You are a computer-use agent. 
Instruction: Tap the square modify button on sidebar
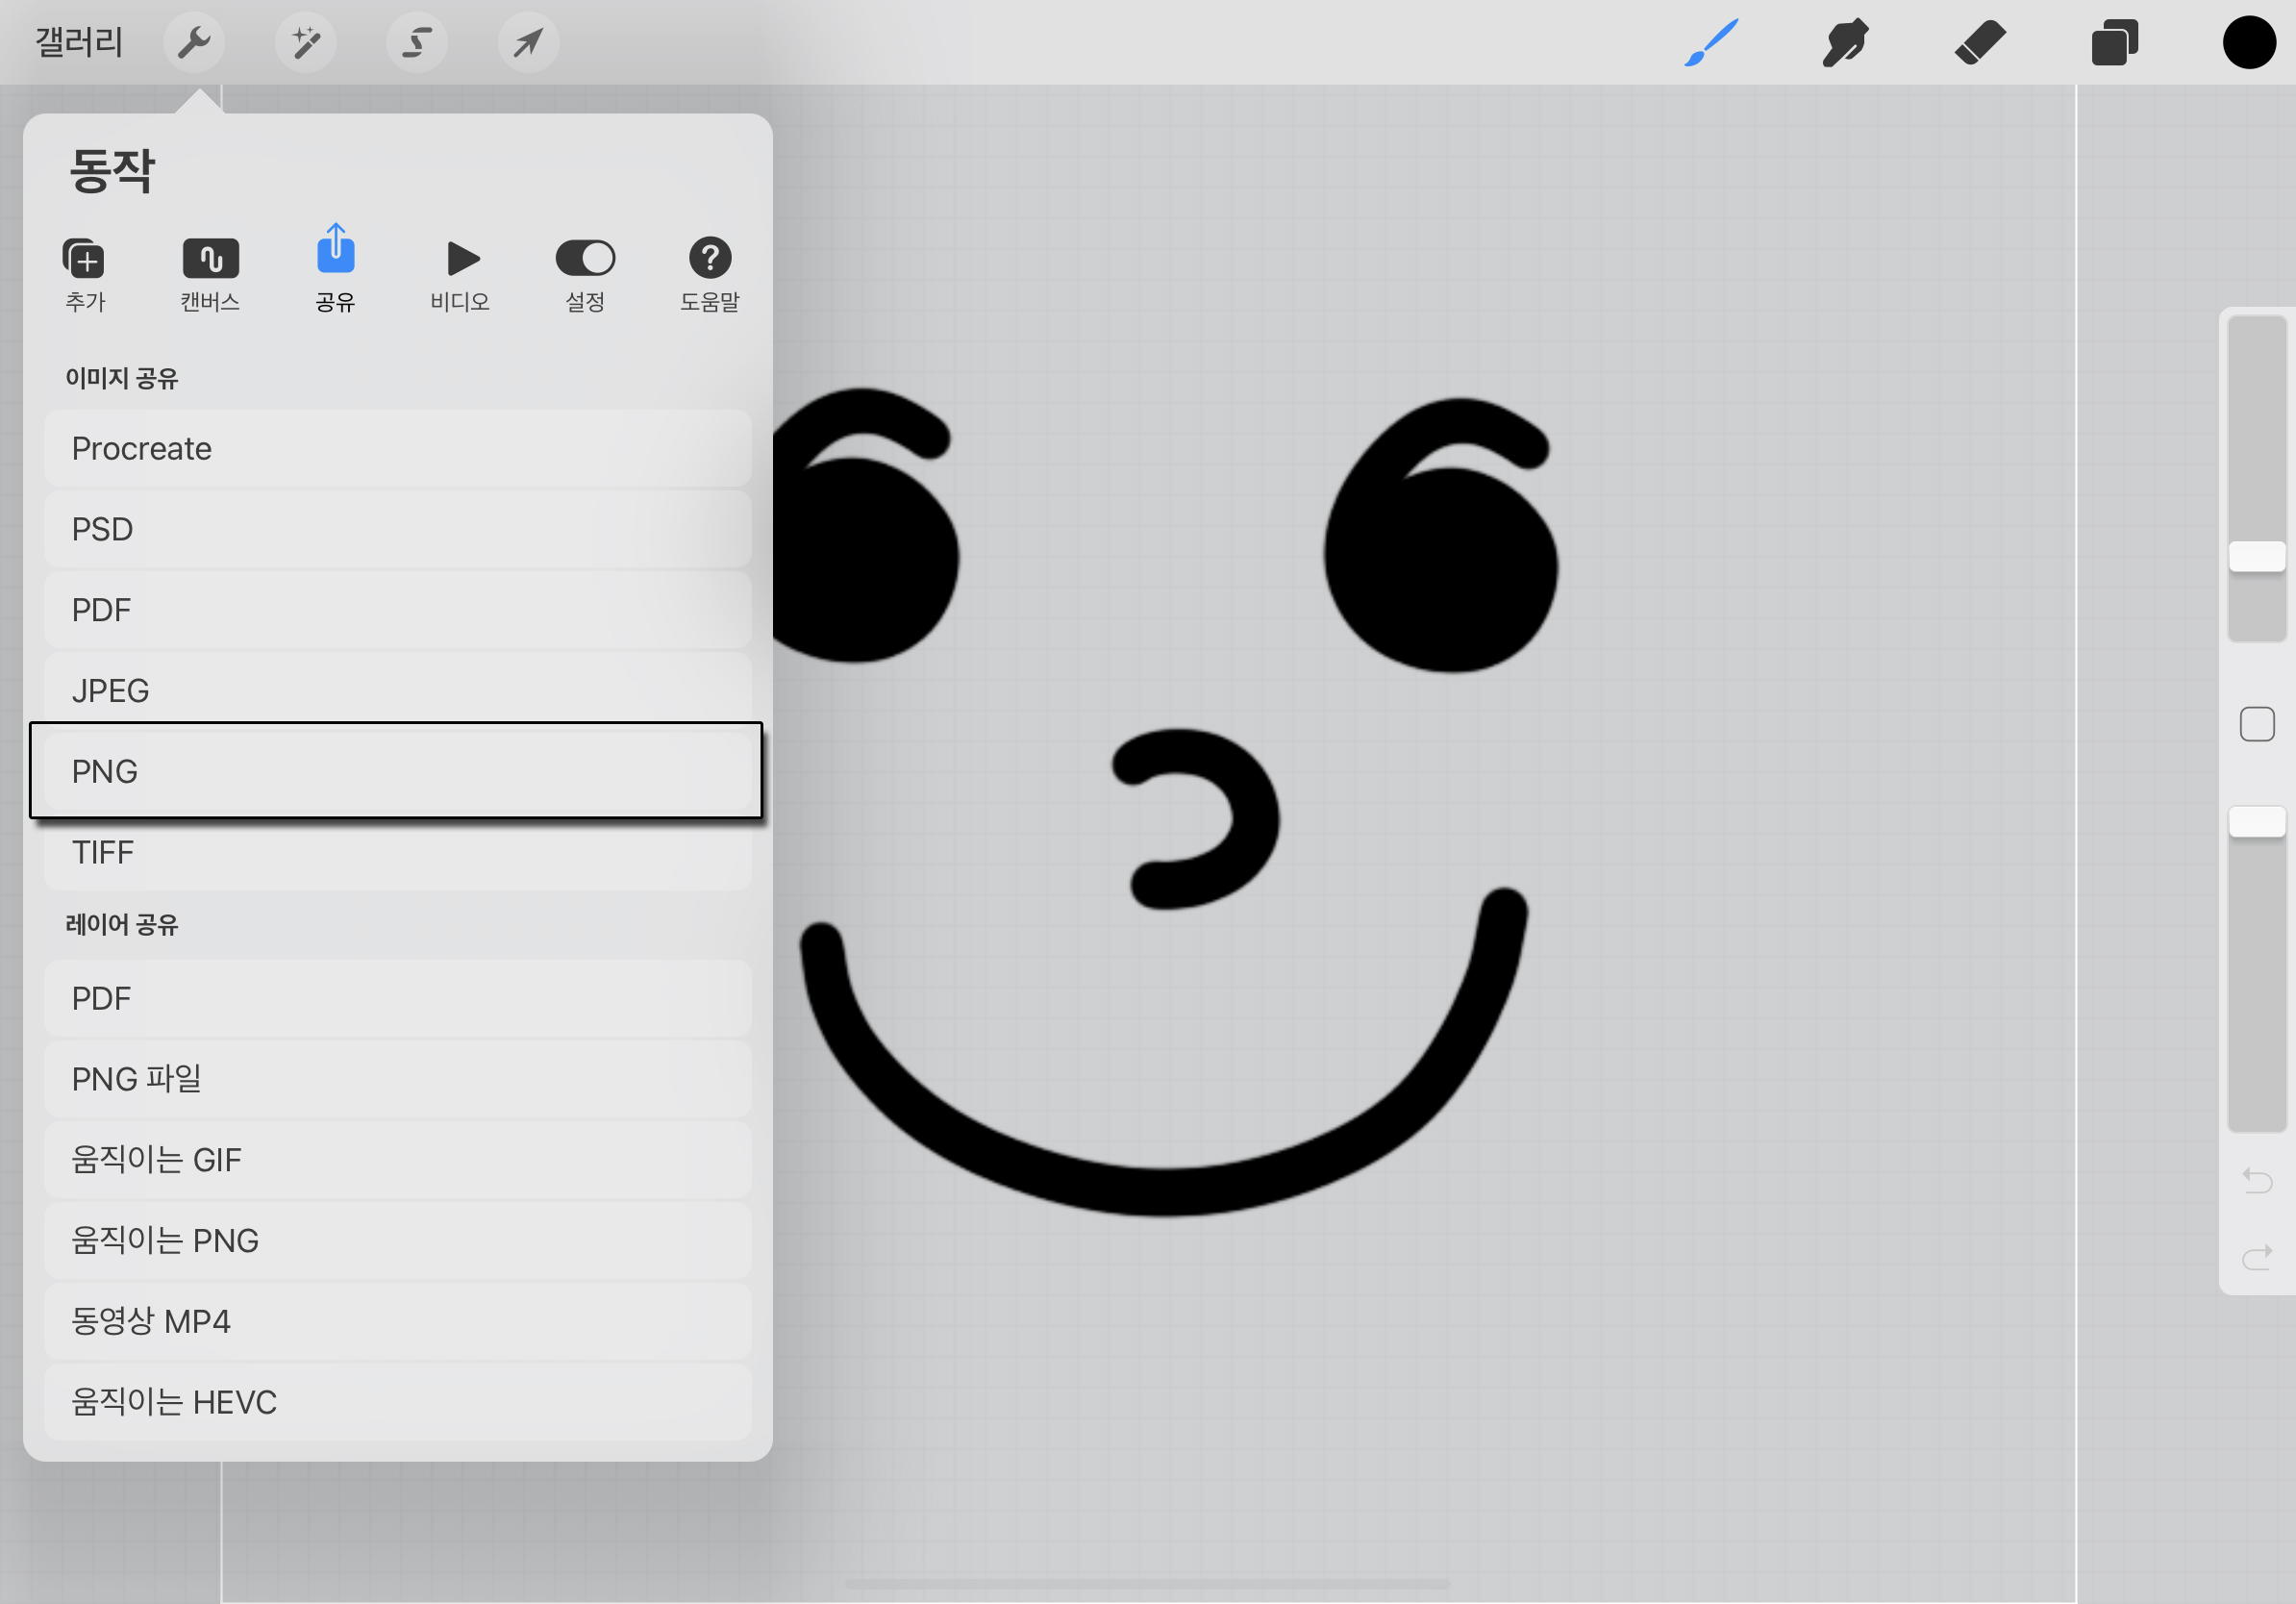2257,724
